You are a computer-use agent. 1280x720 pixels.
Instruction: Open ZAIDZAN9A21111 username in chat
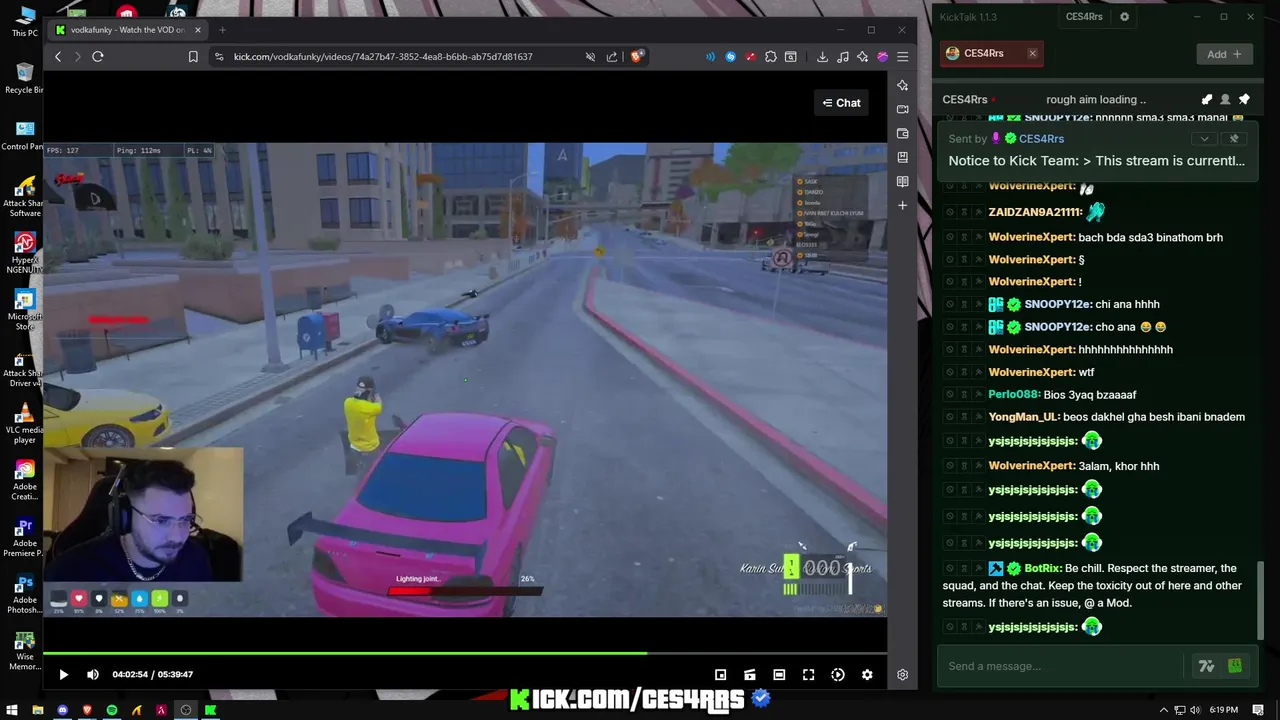pyautogui.click(x=1034, y=212)
